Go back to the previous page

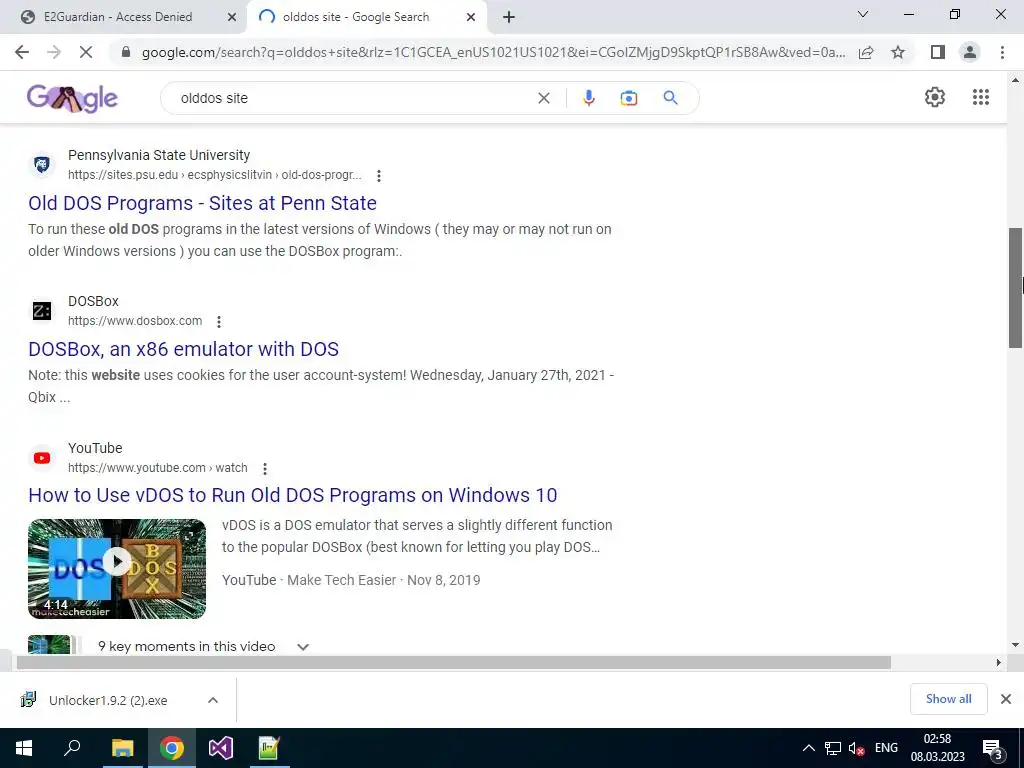point(22,52)
